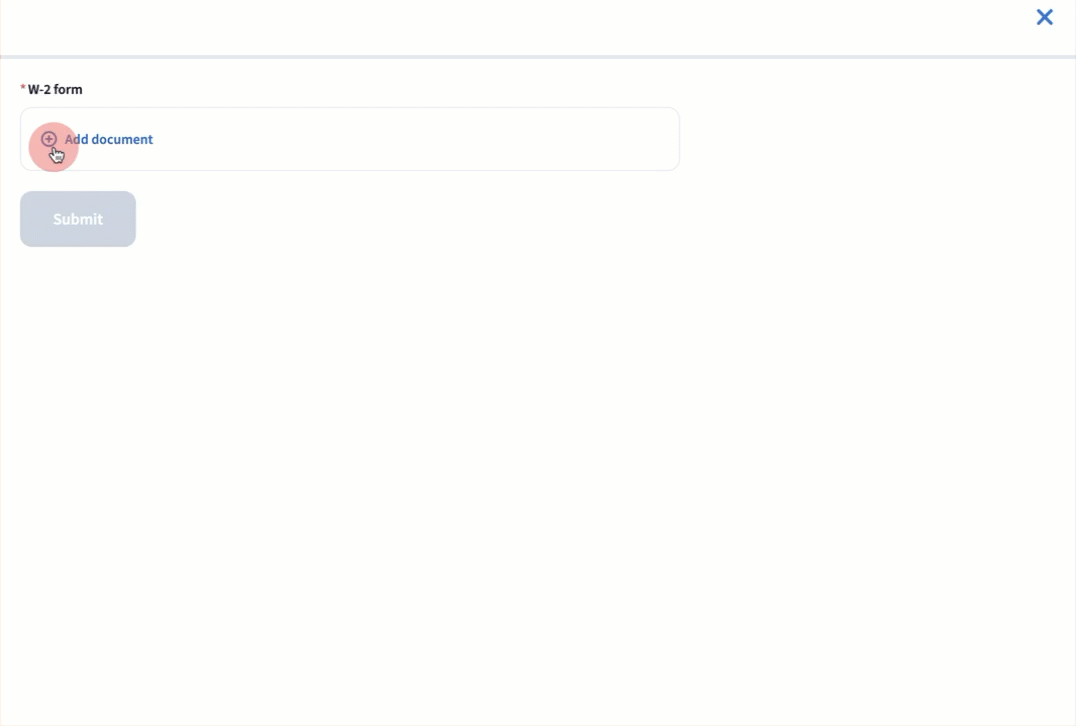Click the W-2 form heading text
Image resolution: width=1076 pixels, height=726 pixels.
point(55,89)
